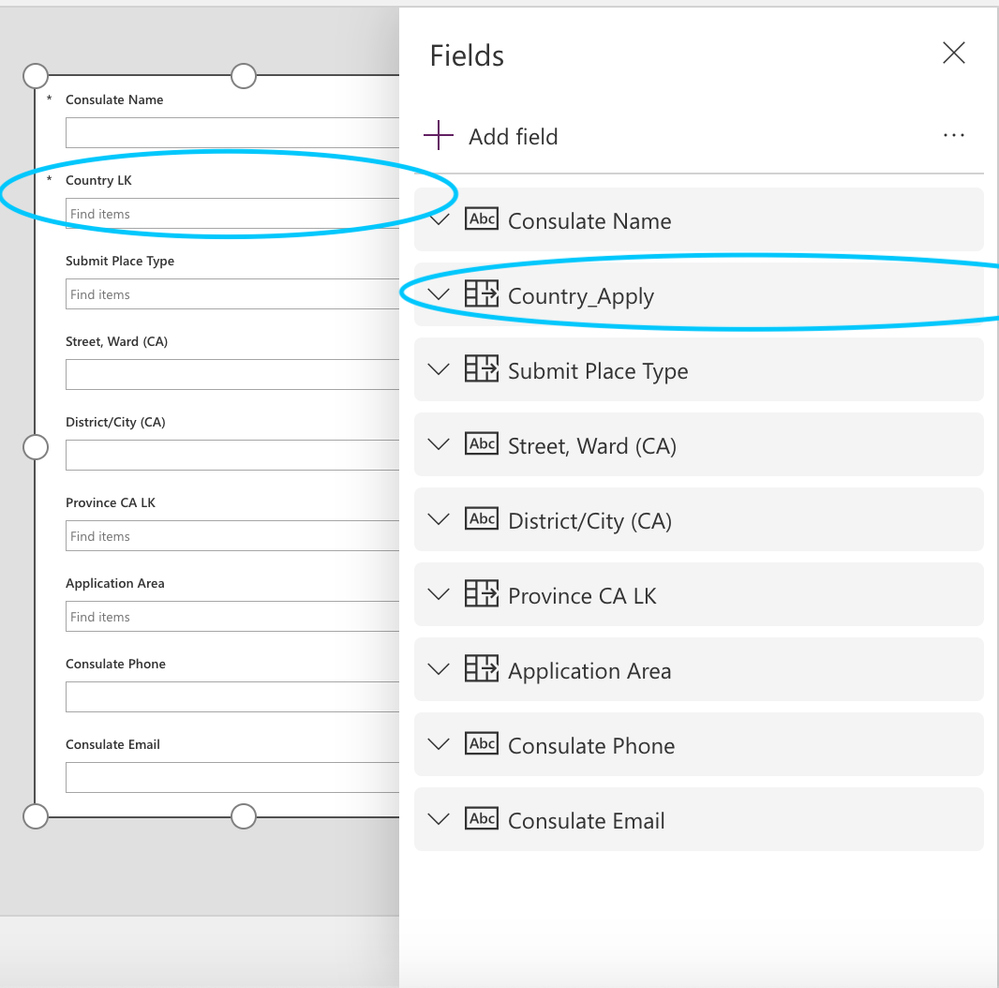Click the Abc text icon beside Consulate Name
Viewport: 999px width, 988px height.
pos(482,219)
